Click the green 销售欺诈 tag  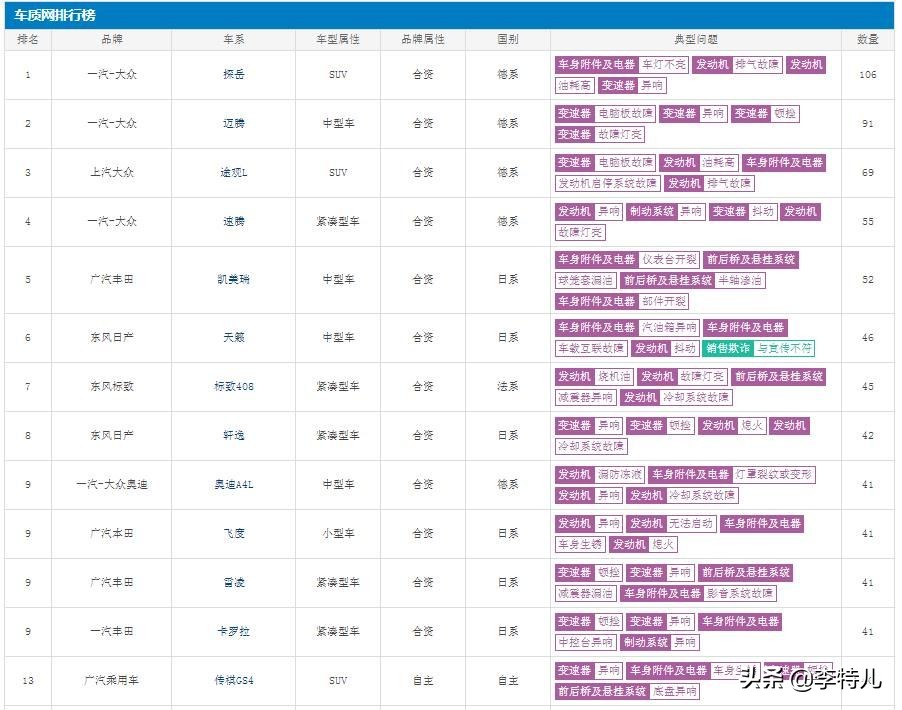point(728,348)
